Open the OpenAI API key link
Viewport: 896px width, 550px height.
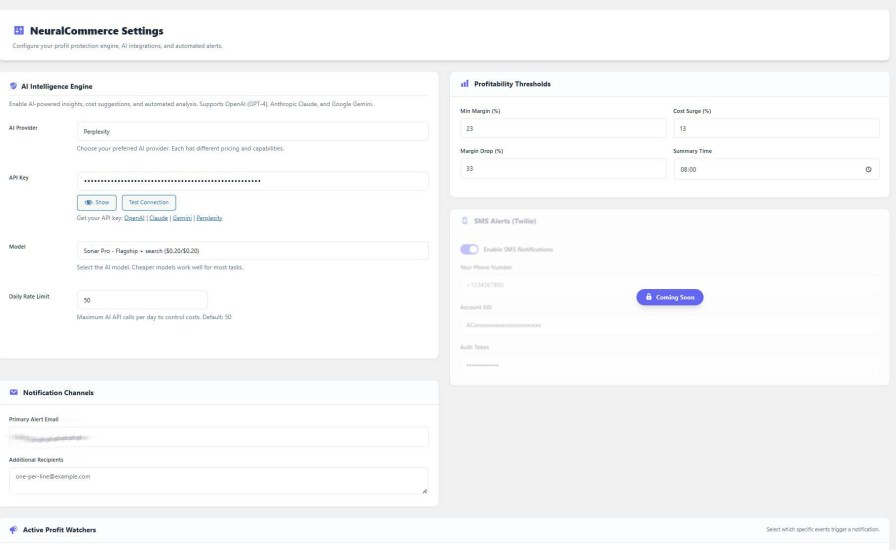tap(134, 218)
